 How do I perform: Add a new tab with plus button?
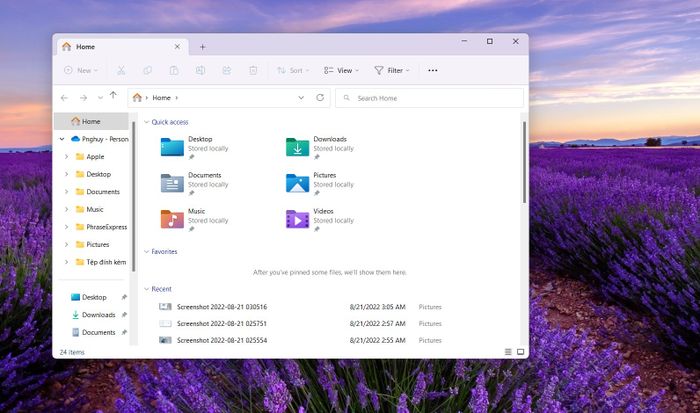[x=202, y=47]
